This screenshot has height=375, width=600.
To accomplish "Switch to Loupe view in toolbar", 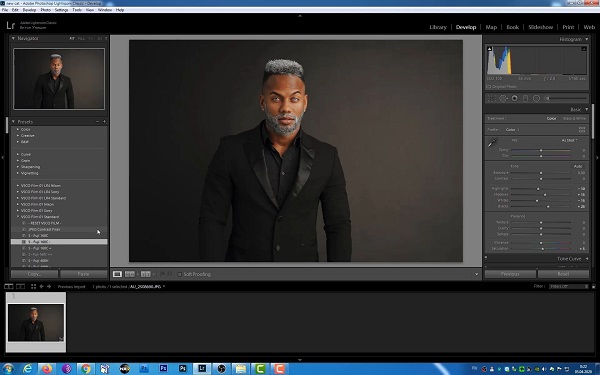I will [x=117, y=274].
